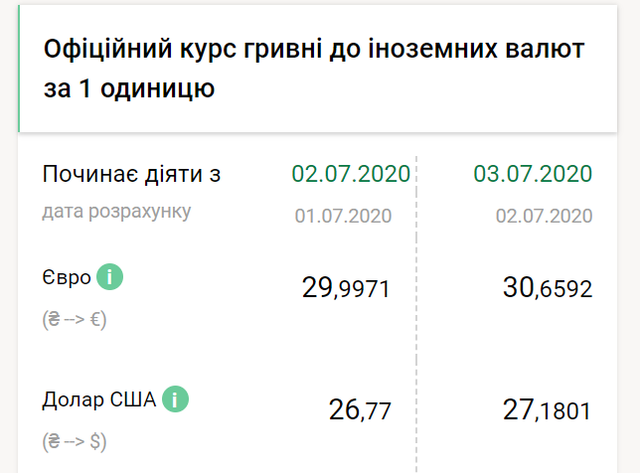
Task: Click the Євро currency label
Action: coord(67,278)
